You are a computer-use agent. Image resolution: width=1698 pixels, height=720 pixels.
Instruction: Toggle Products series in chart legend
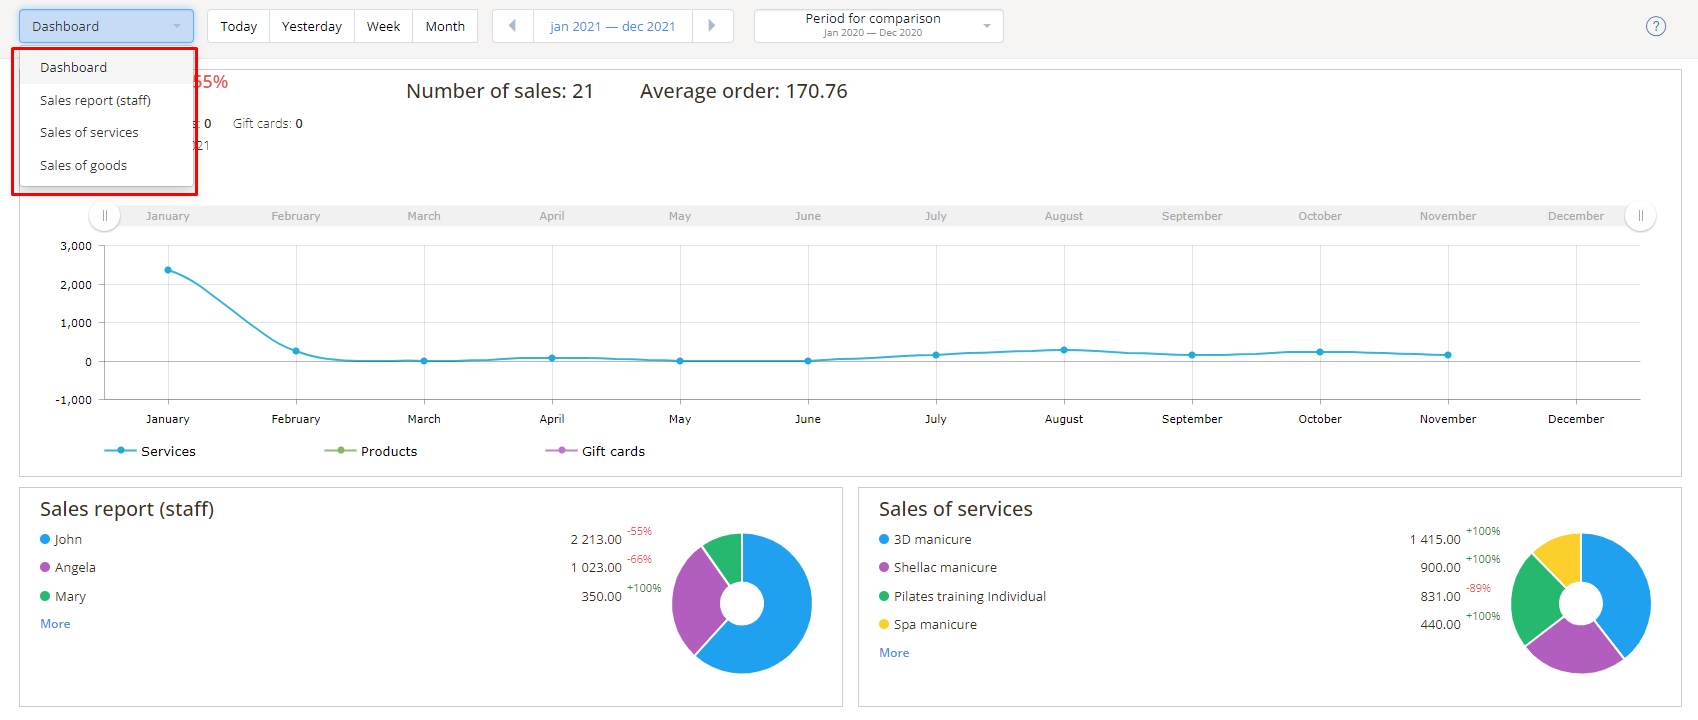pos(371,451)
